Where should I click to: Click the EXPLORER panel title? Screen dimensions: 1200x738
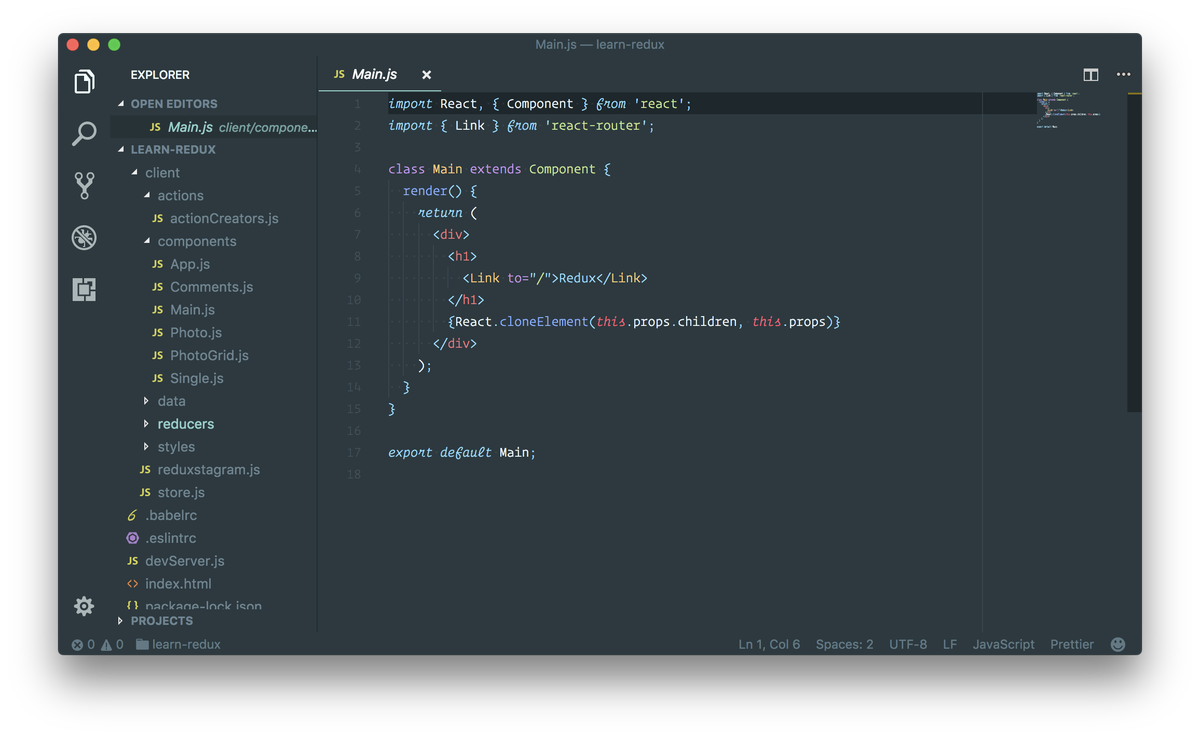[x=160, y=75]
